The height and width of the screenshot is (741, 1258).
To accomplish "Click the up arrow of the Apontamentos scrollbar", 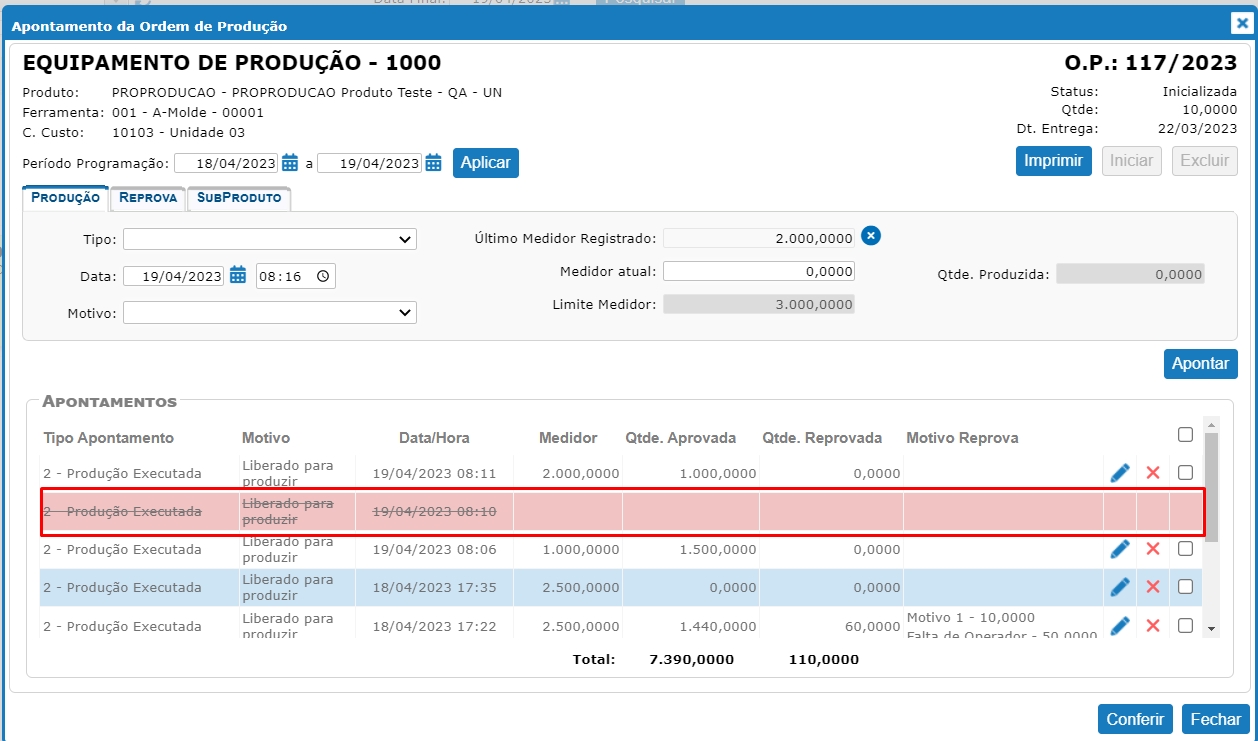I will [1211, 425].
